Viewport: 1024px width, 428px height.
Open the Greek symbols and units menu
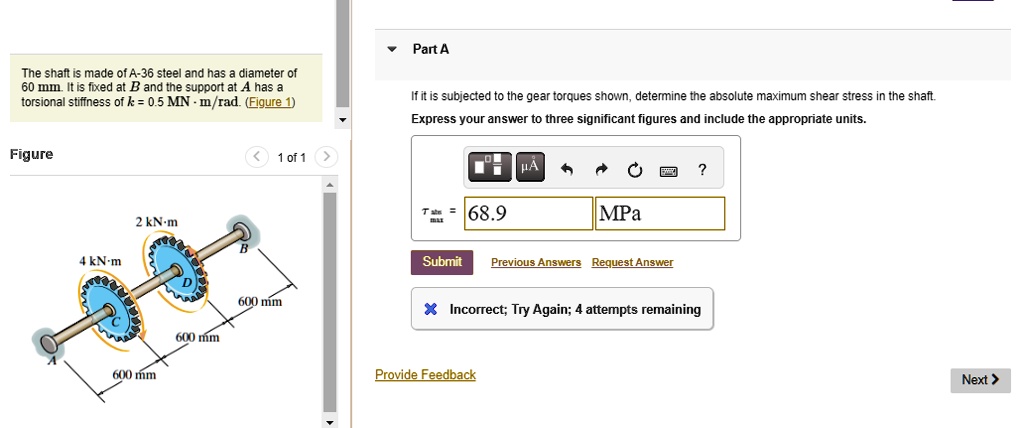(x=529, y=169)
